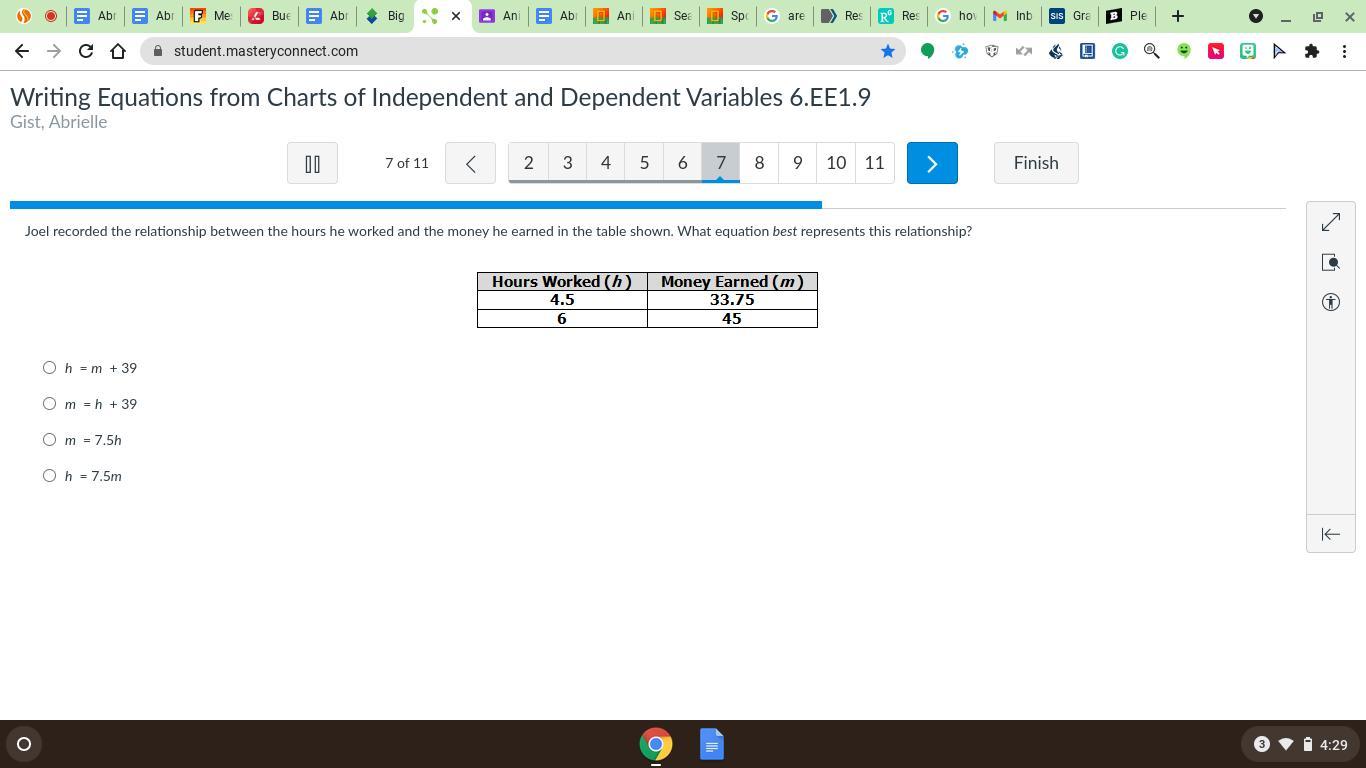Screen dimensions: 1366x768
Task: Open the Extensions puzzle-piece menu
Action: point(1312,51)
